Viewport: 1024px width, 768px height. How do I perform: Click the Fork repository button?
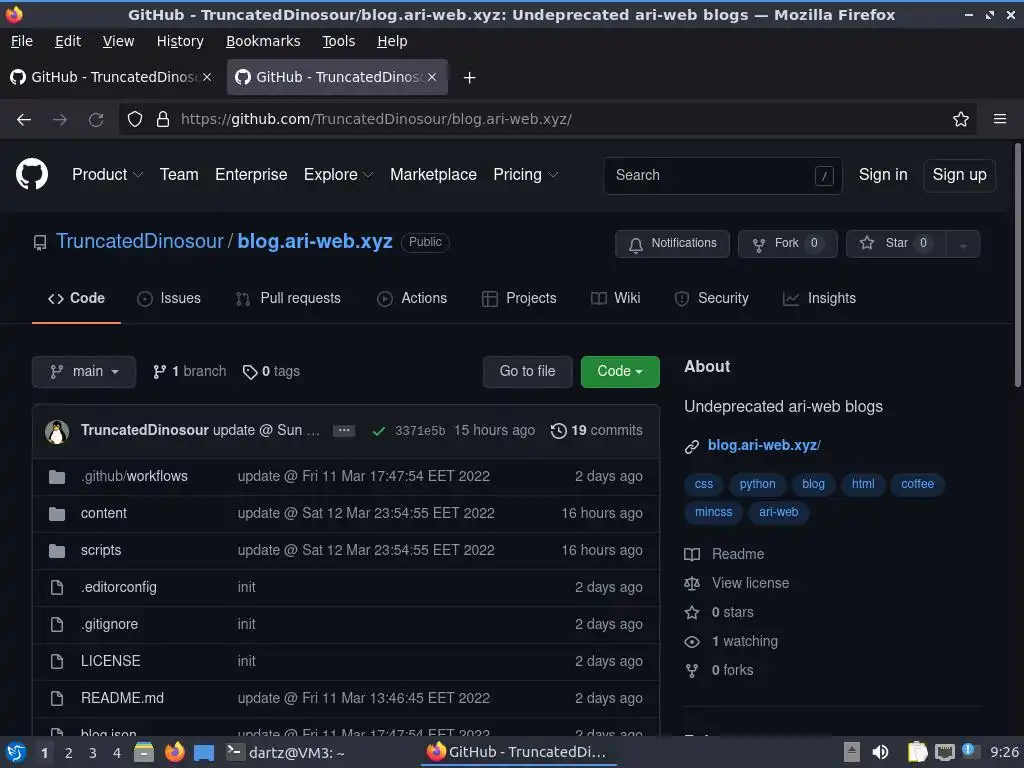pos(788,244)
